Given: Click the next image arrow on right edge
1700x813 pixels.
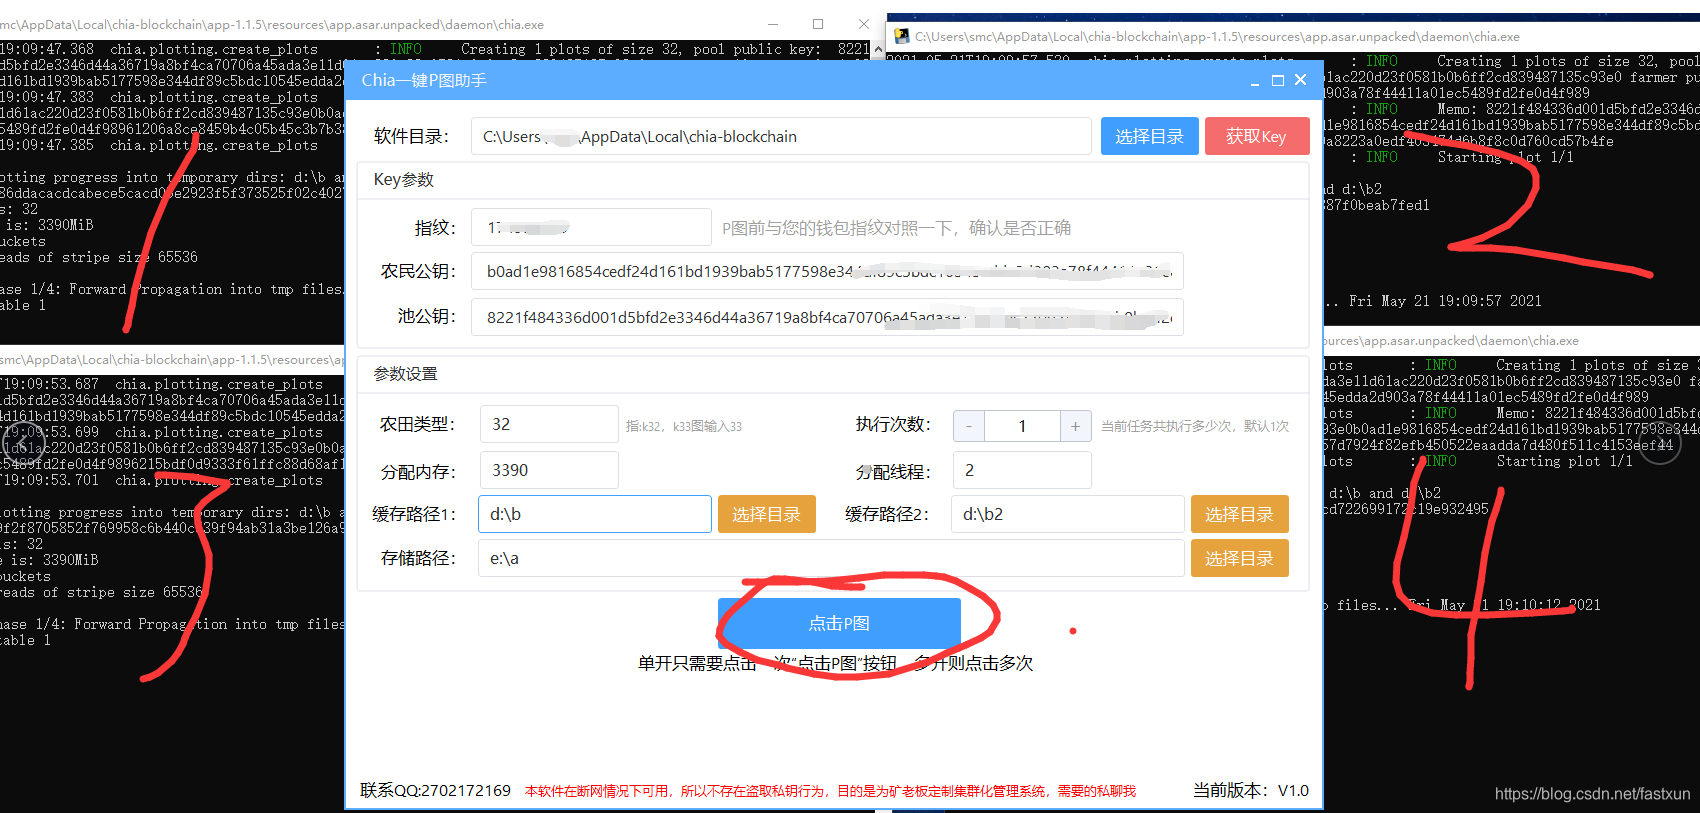Looking at the screenshot, I should coord(1659,443).
